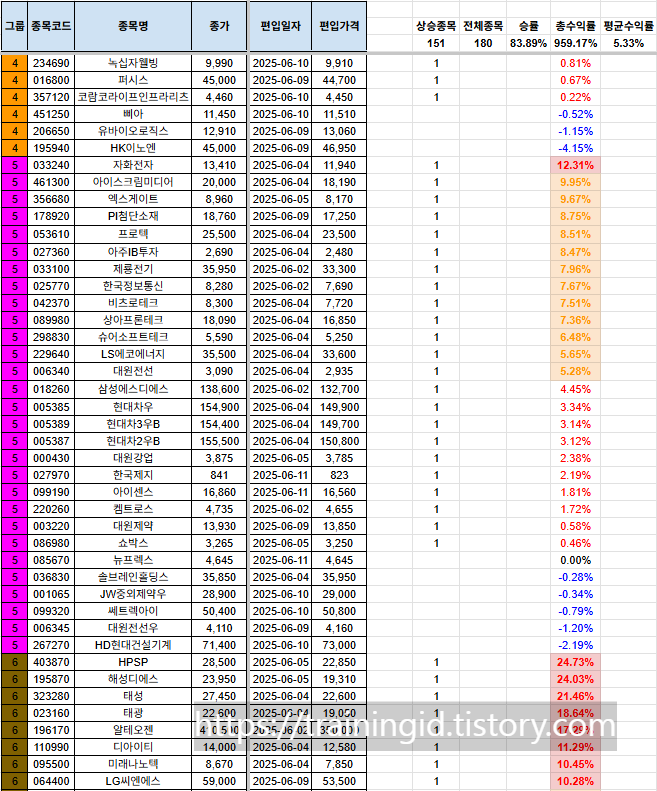
Task: Click stock name 디아이티
Action: tap(133, 748)
